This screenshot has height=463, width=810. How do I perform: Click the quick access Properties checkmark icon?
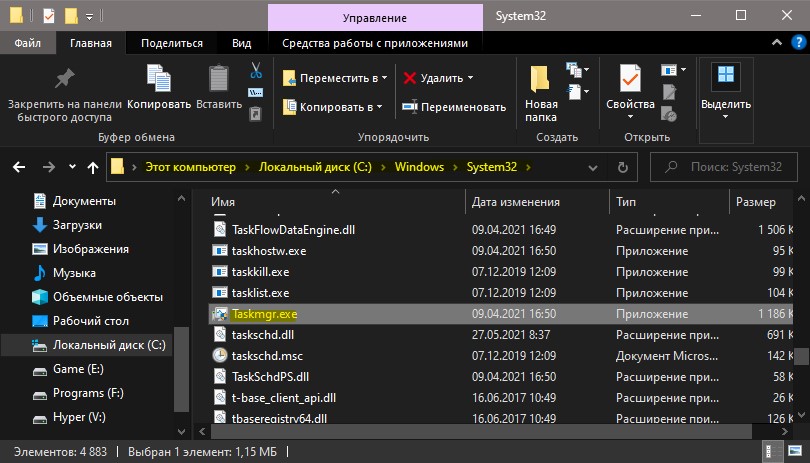click(x=49, y=16)
